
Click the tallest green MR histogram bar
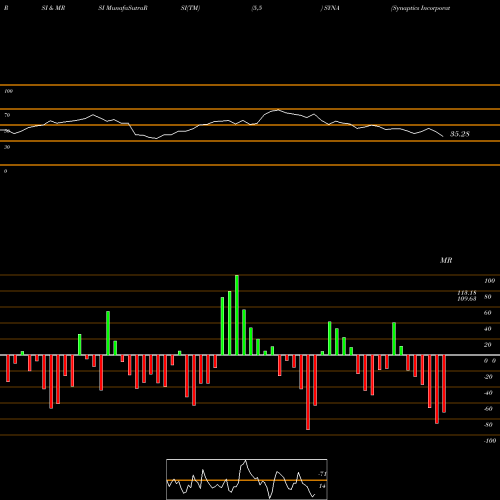[237, 315]
